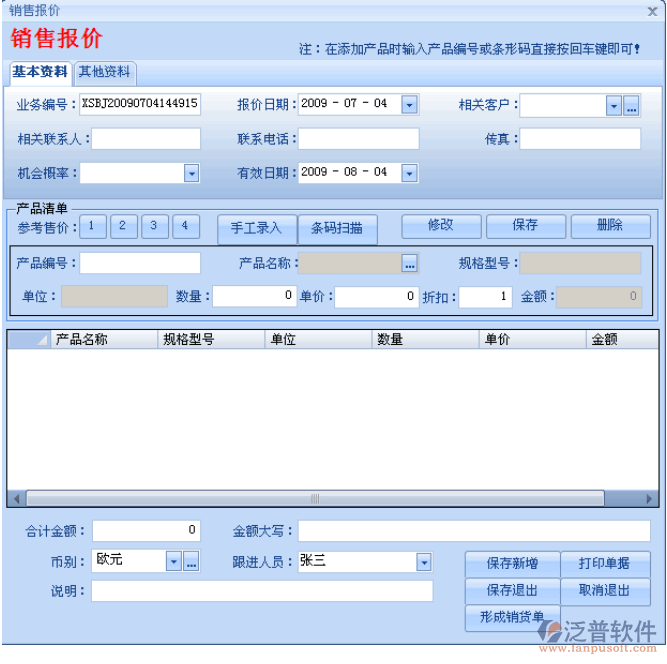
Task: Close the 销售报价 window
Action: [x=653, y=11]
